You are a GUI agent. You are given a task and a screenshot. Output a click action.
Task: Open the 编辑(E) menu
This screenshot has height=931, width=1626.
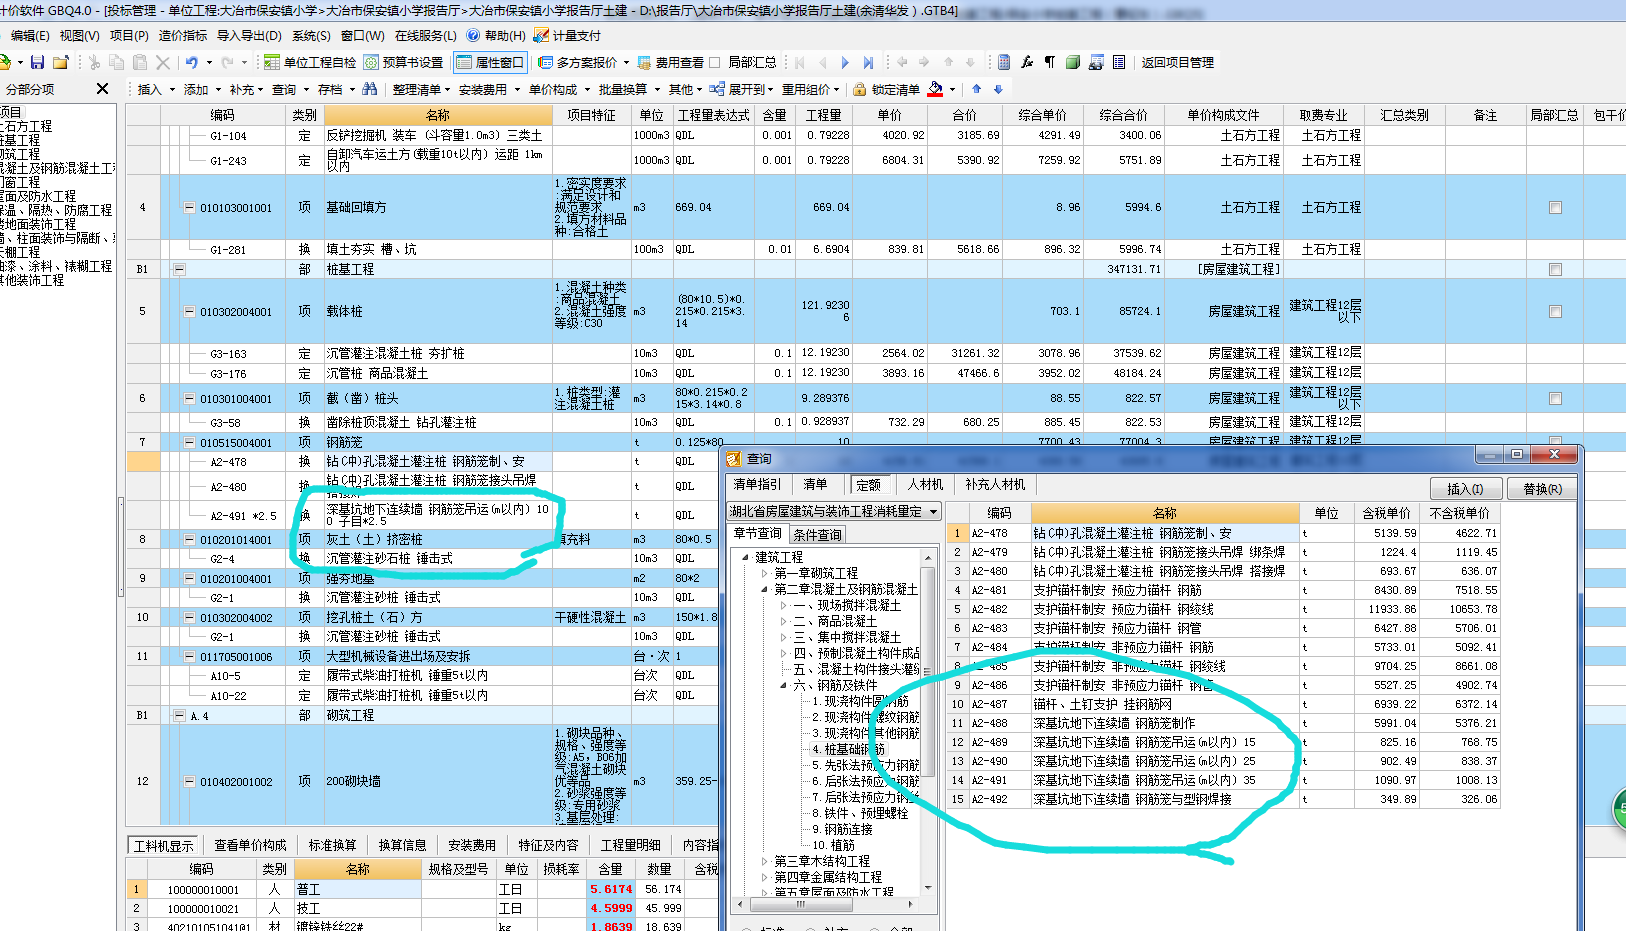point(30,35)
